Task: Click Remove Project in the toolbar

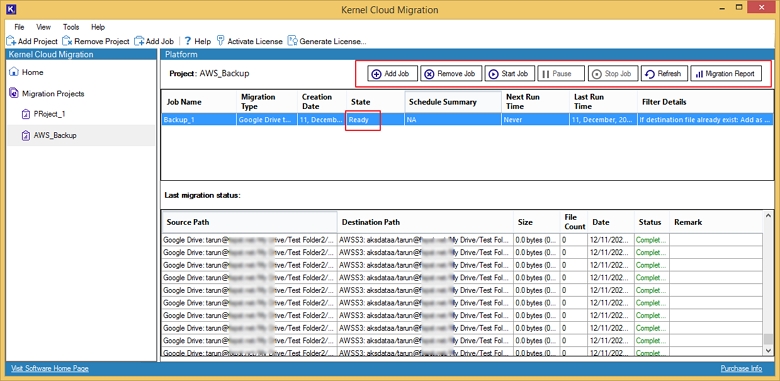Action: coord(96,41)
